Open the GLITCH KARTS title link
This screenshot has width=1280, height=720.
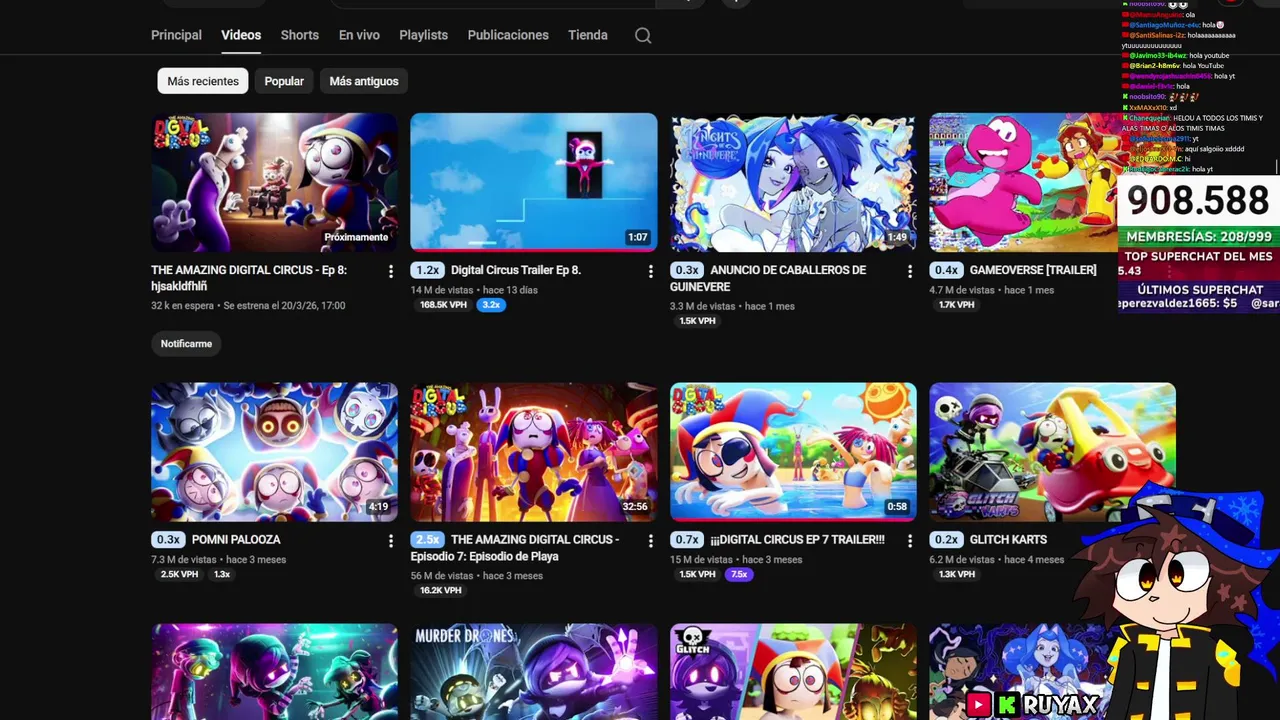point(1008,540)
